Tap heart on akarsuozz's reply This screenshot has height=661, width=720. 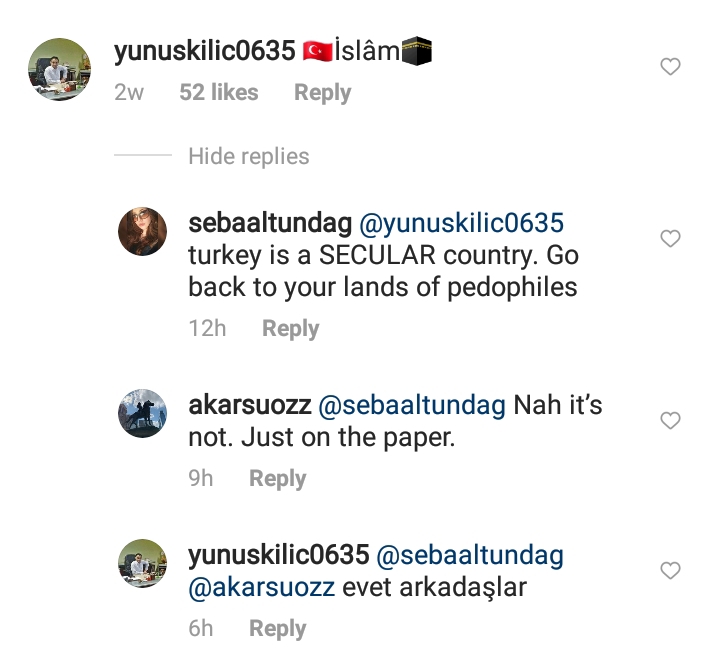click(671, 421)
